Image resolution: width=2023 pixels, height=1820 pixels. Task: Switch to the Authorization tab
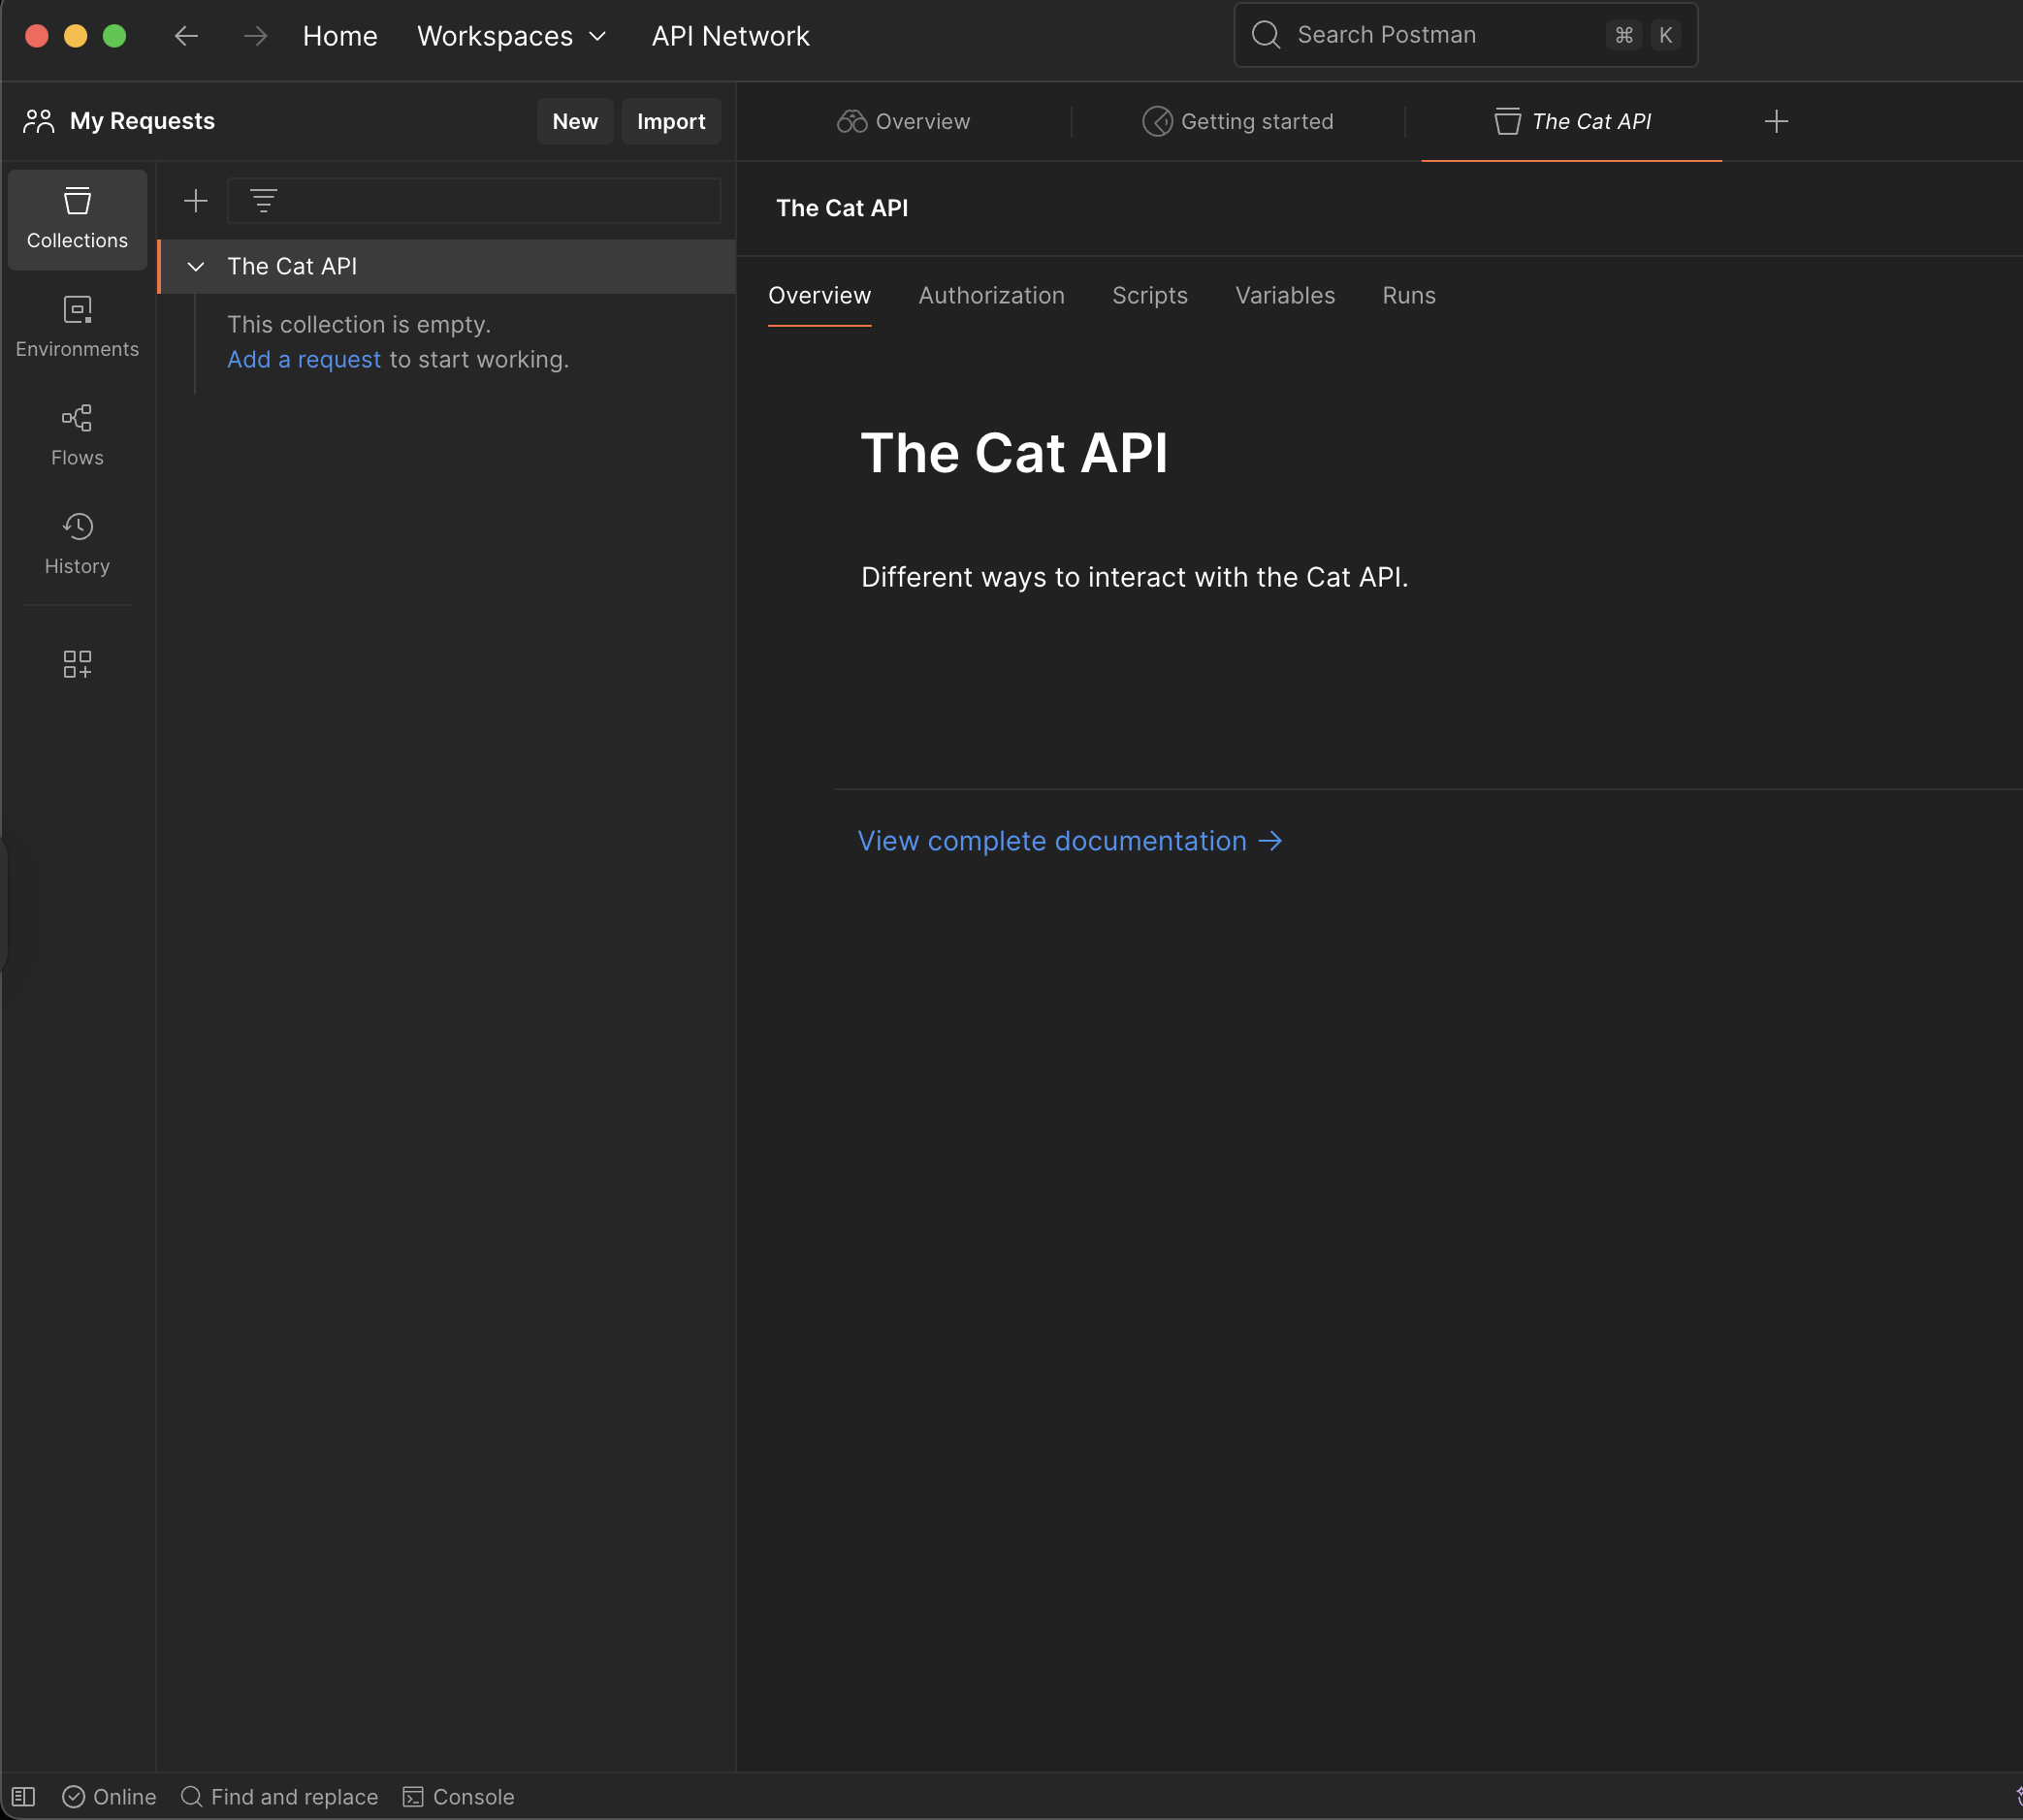click(991, 296)
